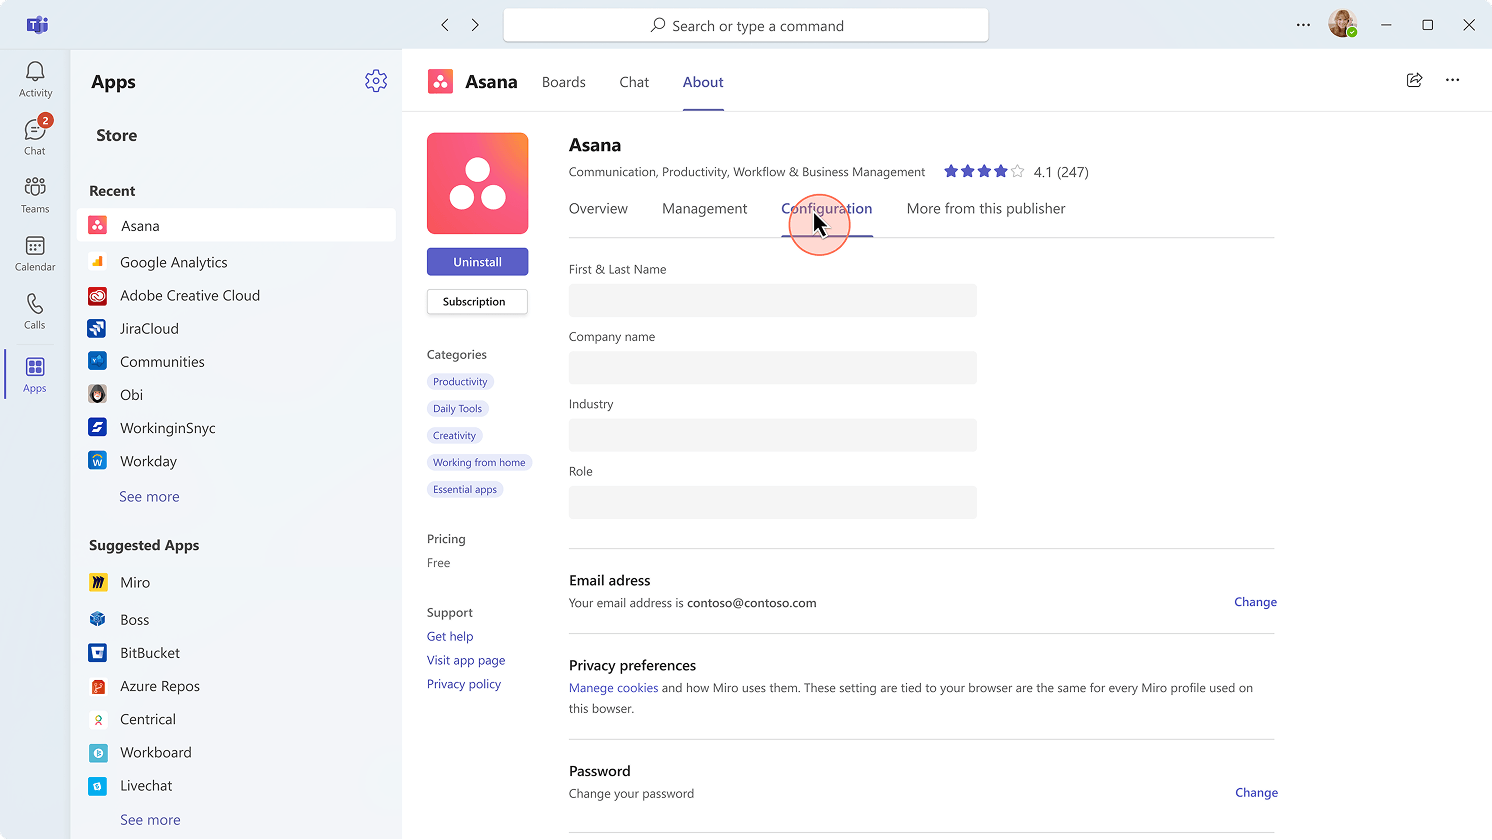This screenshot has height=840, width=1492.
Task: Click the share icon for Asana
Action: point(1414,81)
